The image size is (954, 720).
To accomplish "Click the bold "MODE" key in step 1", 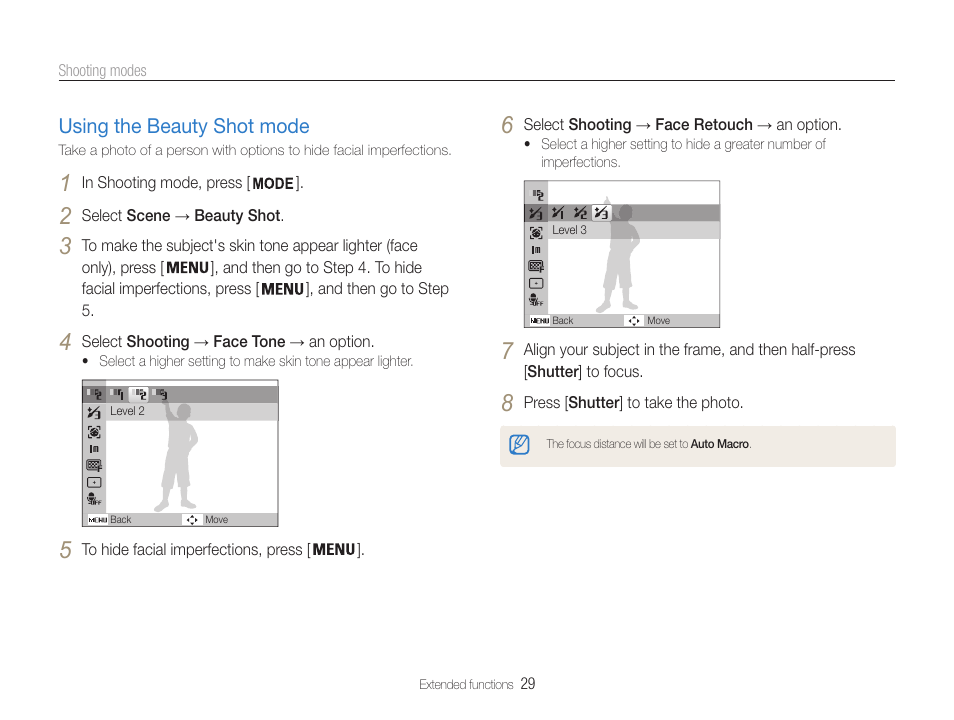I will [273, 183].
